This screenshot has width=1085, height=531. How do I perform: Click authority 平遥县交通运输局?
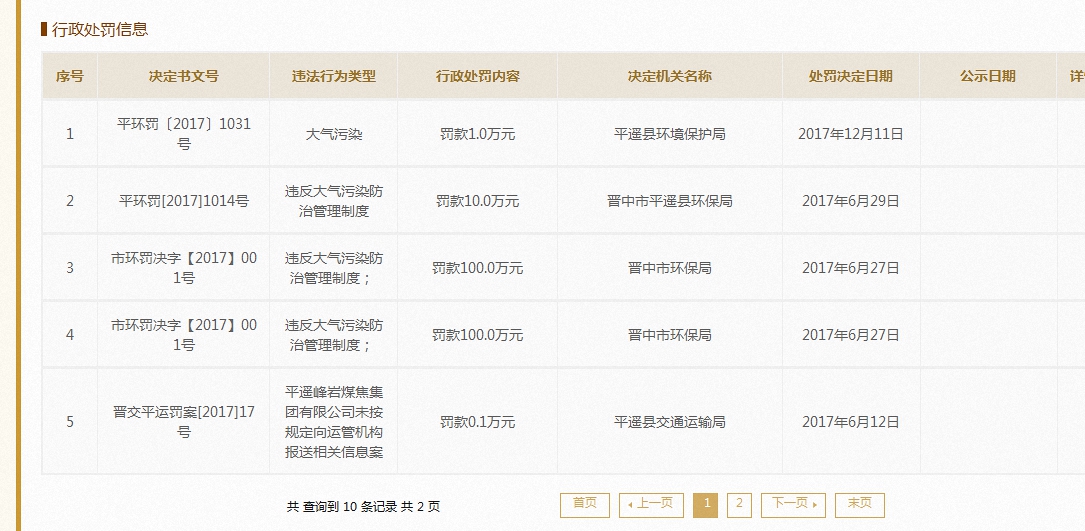point(670,422)
